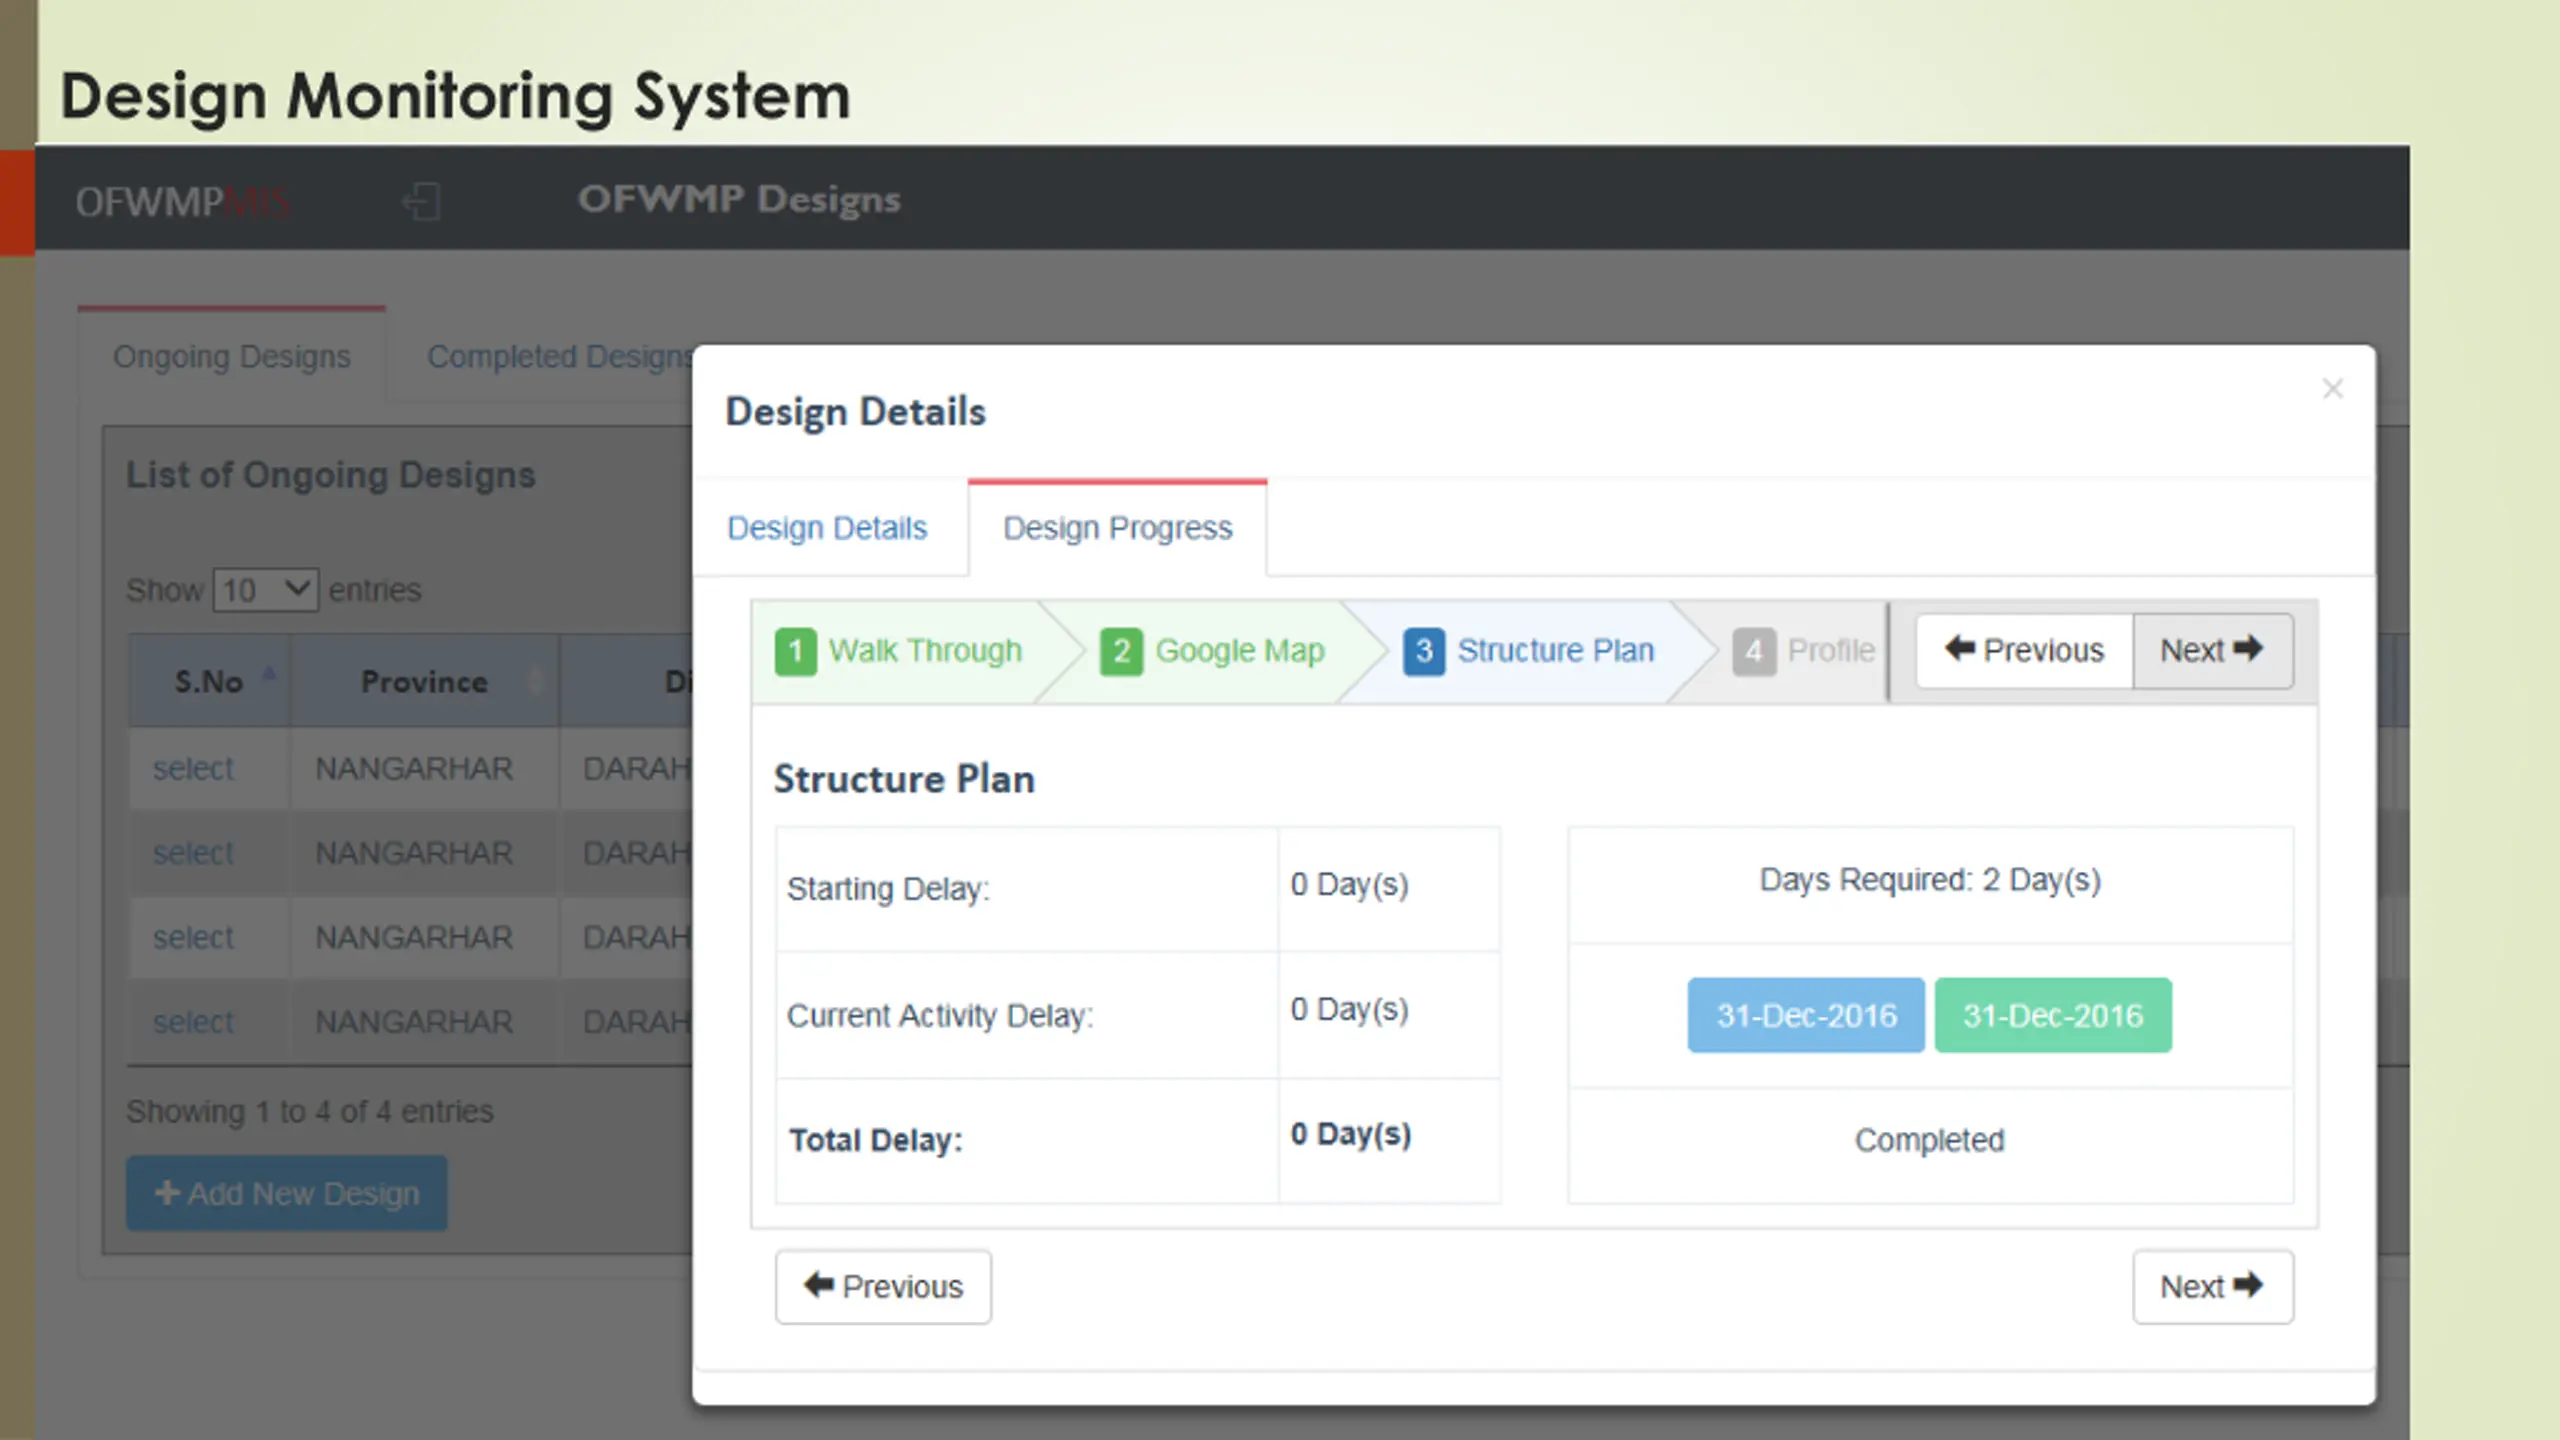Click select link in the fourth NANGARHAR row
The image size is (2560, 1440).
[x=193, y=1022]
